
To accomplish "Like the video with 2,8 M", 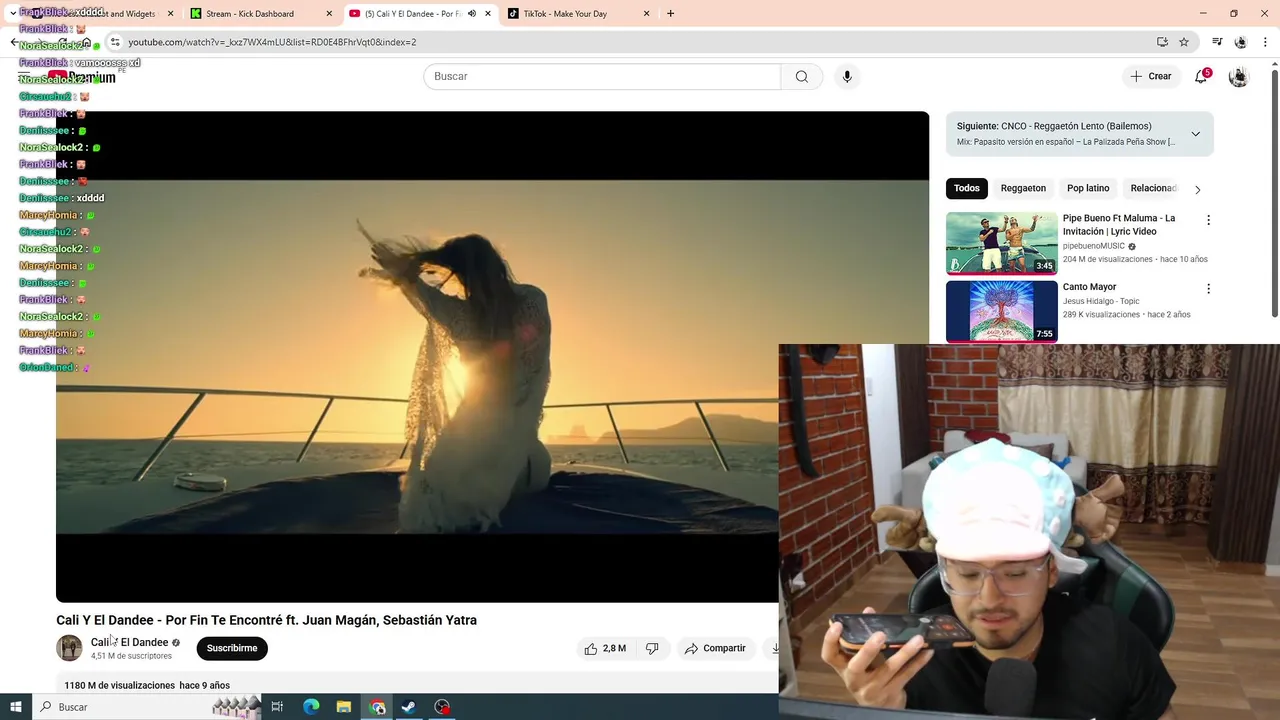I will click(x=605, y=648).
